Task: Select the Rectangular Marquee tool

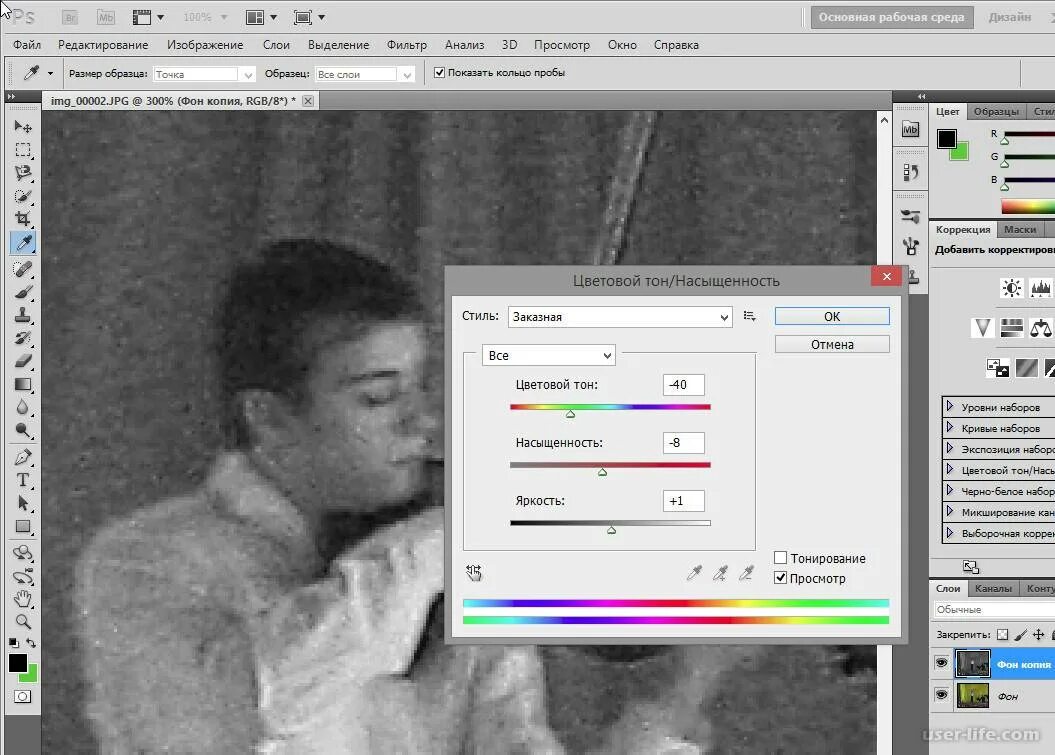Action: point(23,150)
